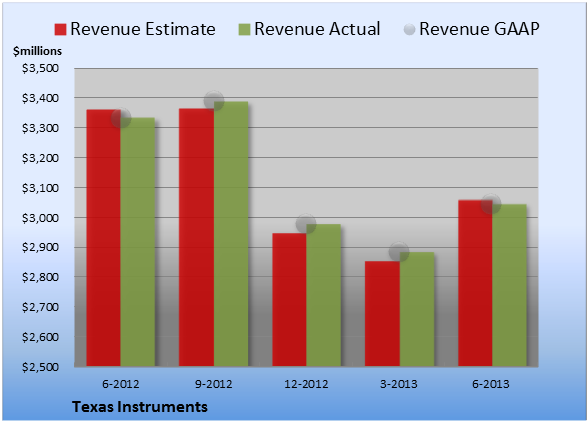Screen dimensions: 588x422
Task: Click the '3-2013' x-axis label
Action: tap(399, 384)
